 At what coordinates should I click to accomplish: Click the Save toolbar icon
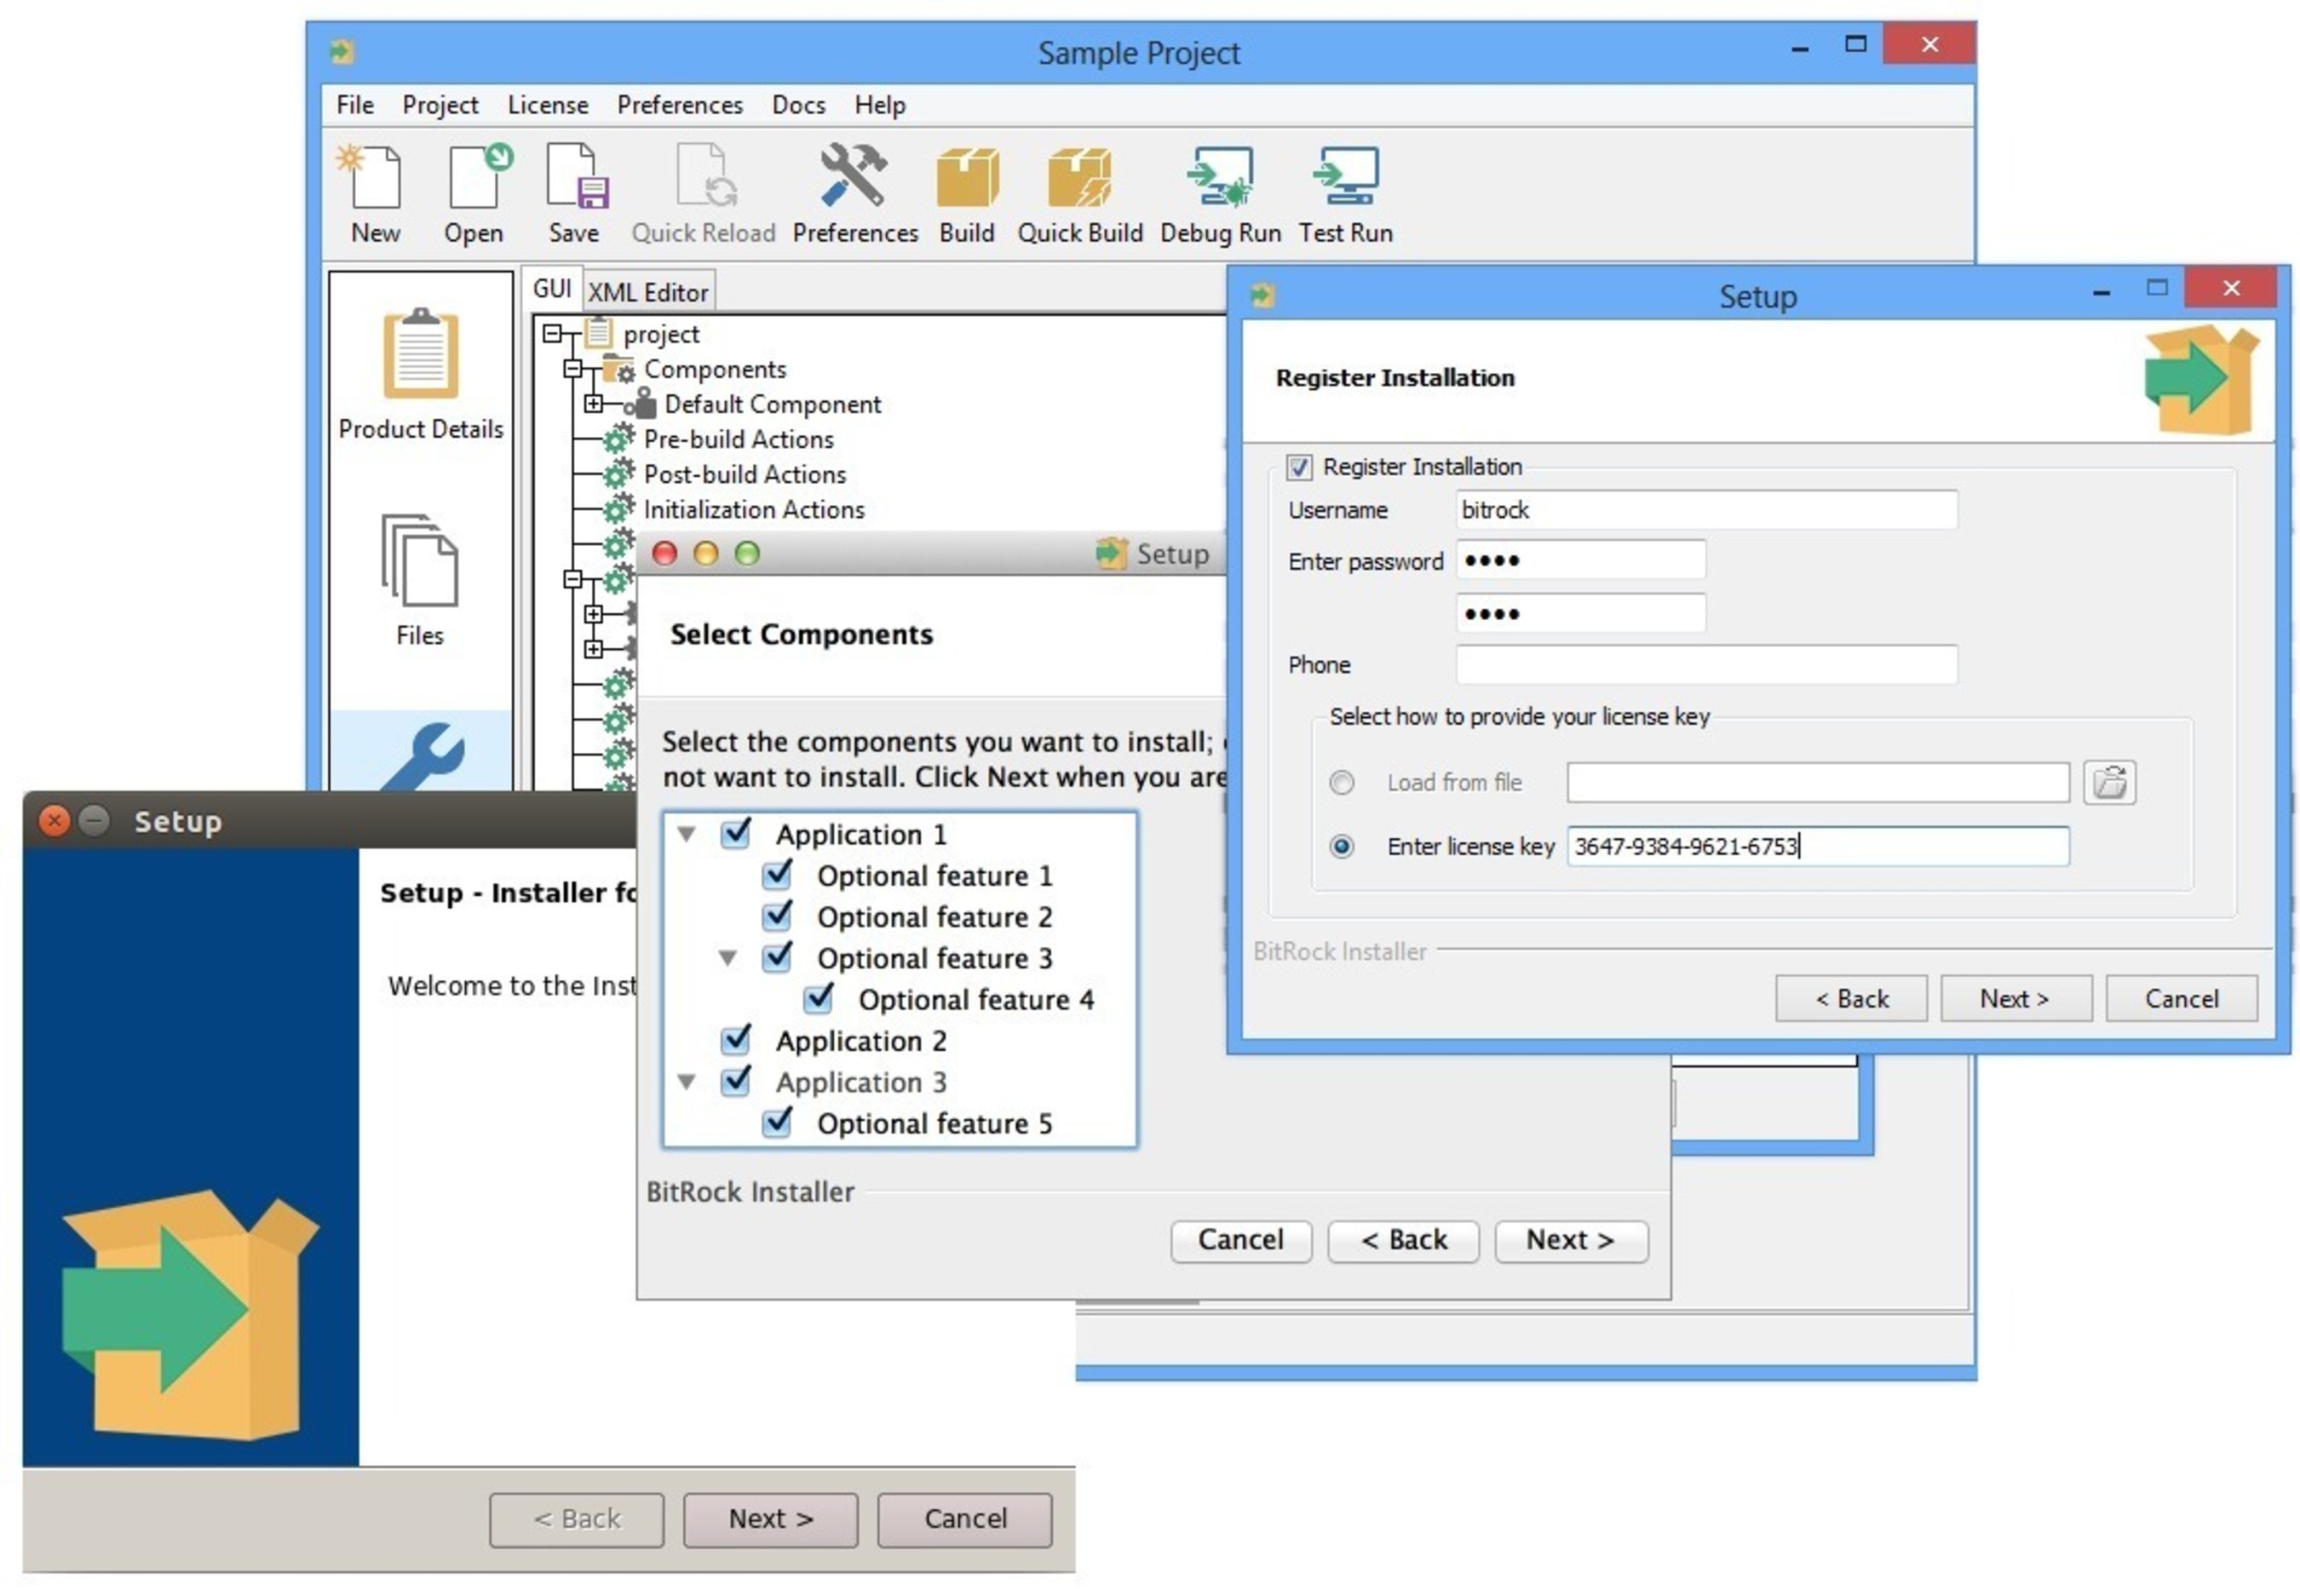[x=576, y=176]
